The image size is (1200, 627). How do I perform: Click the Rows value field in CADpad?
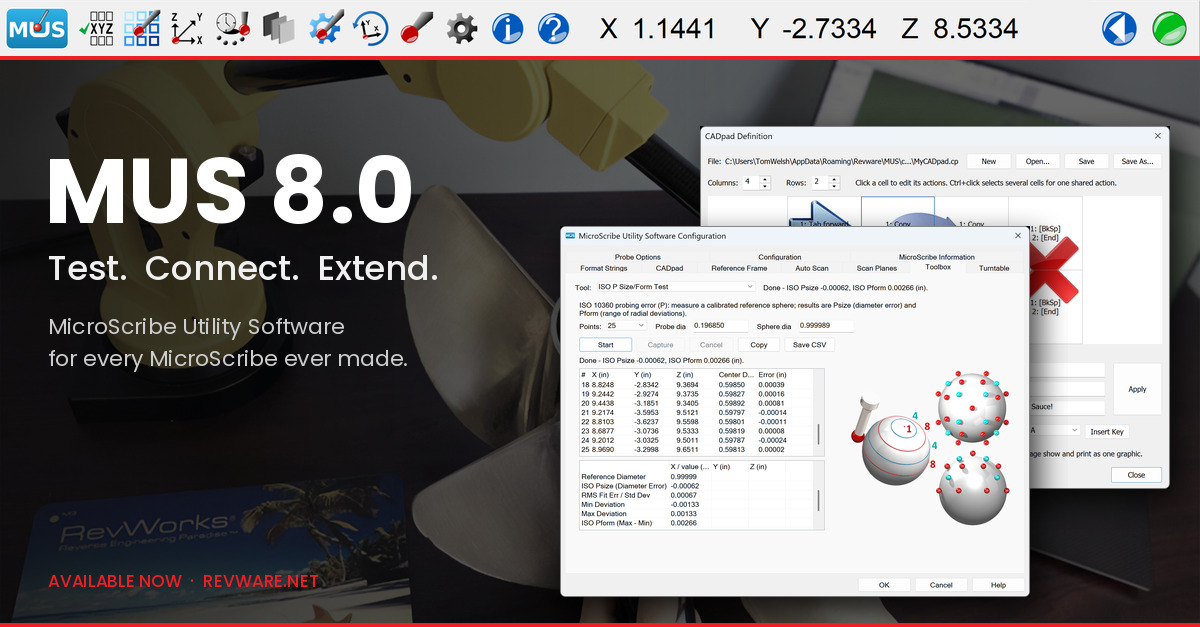[x=820, y=183]
